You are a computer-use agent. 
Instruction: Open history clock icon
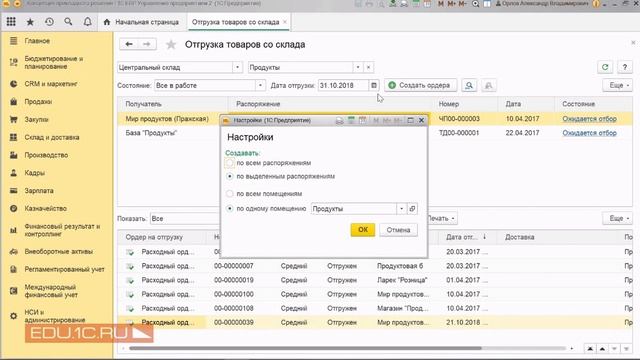point(49,22)
